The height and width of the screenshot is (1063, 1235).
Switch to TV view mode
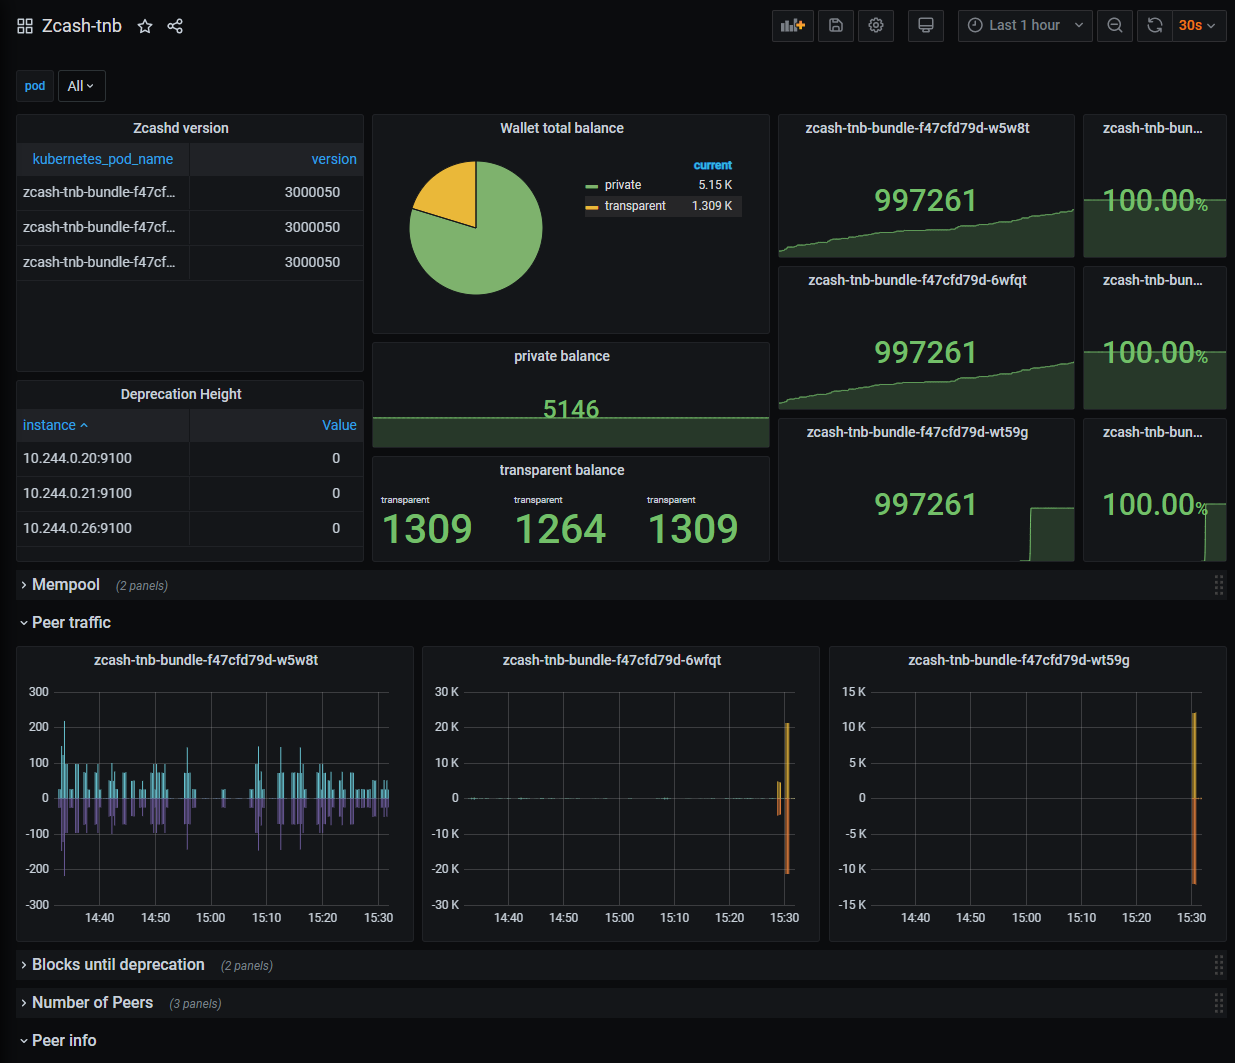926,26
